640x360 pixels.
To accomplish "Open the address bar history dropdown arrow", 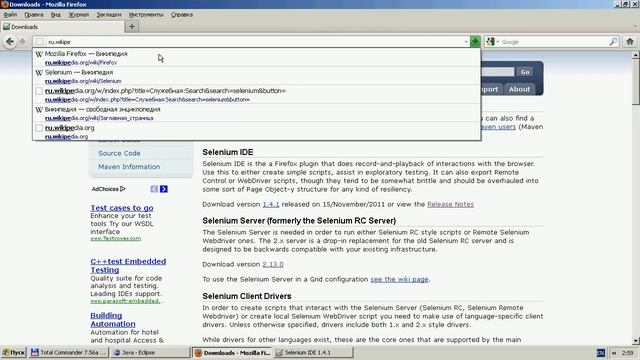I will [x=466, y=42].
